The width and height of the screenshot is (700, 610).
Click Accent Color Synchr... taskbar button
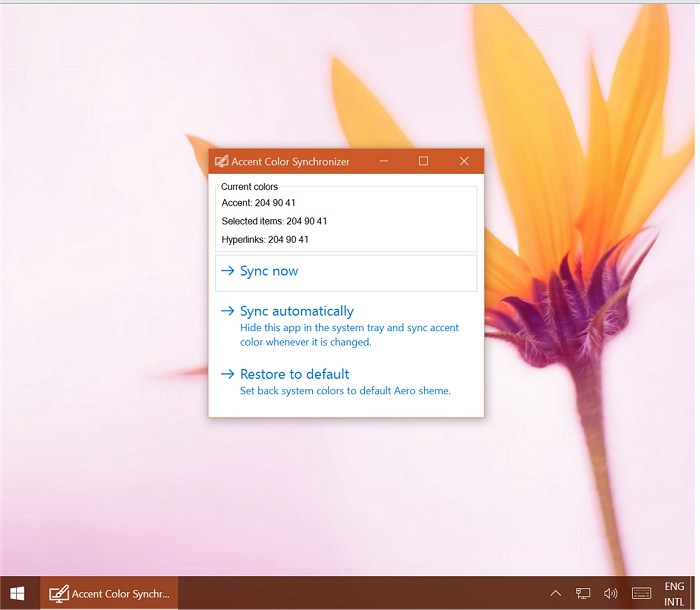click(109, 593)
